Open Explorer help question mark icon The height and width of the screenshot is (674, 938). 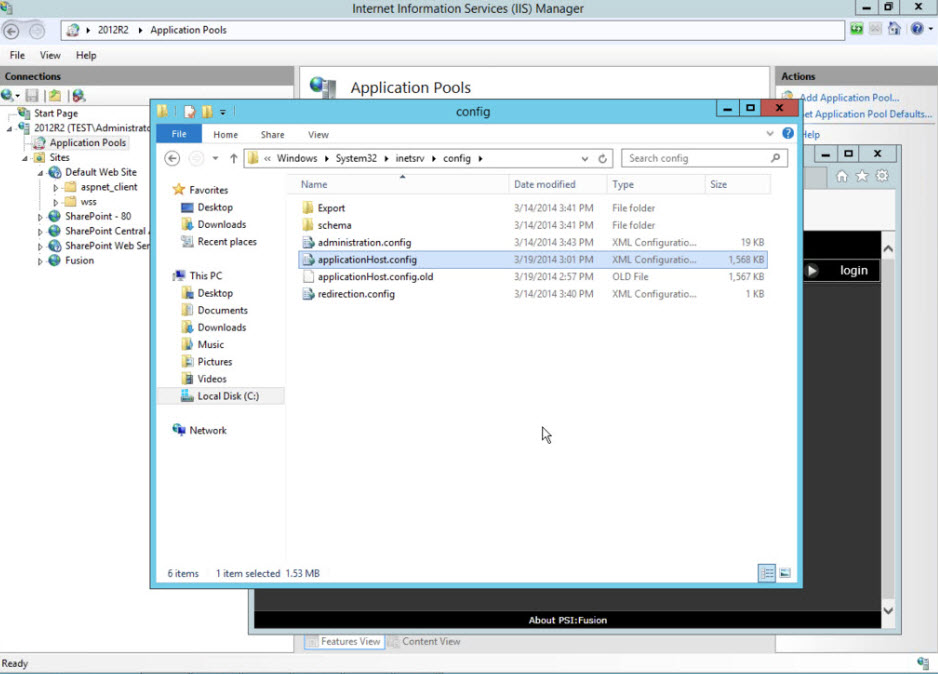coord(788,133)
